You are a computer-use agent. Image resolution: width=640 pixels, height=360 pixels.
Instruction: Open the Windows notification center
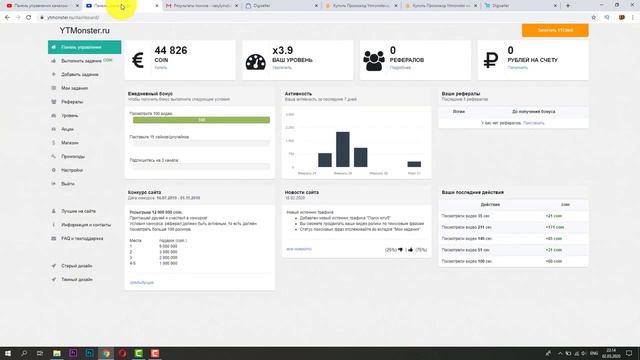click(629, 353)
